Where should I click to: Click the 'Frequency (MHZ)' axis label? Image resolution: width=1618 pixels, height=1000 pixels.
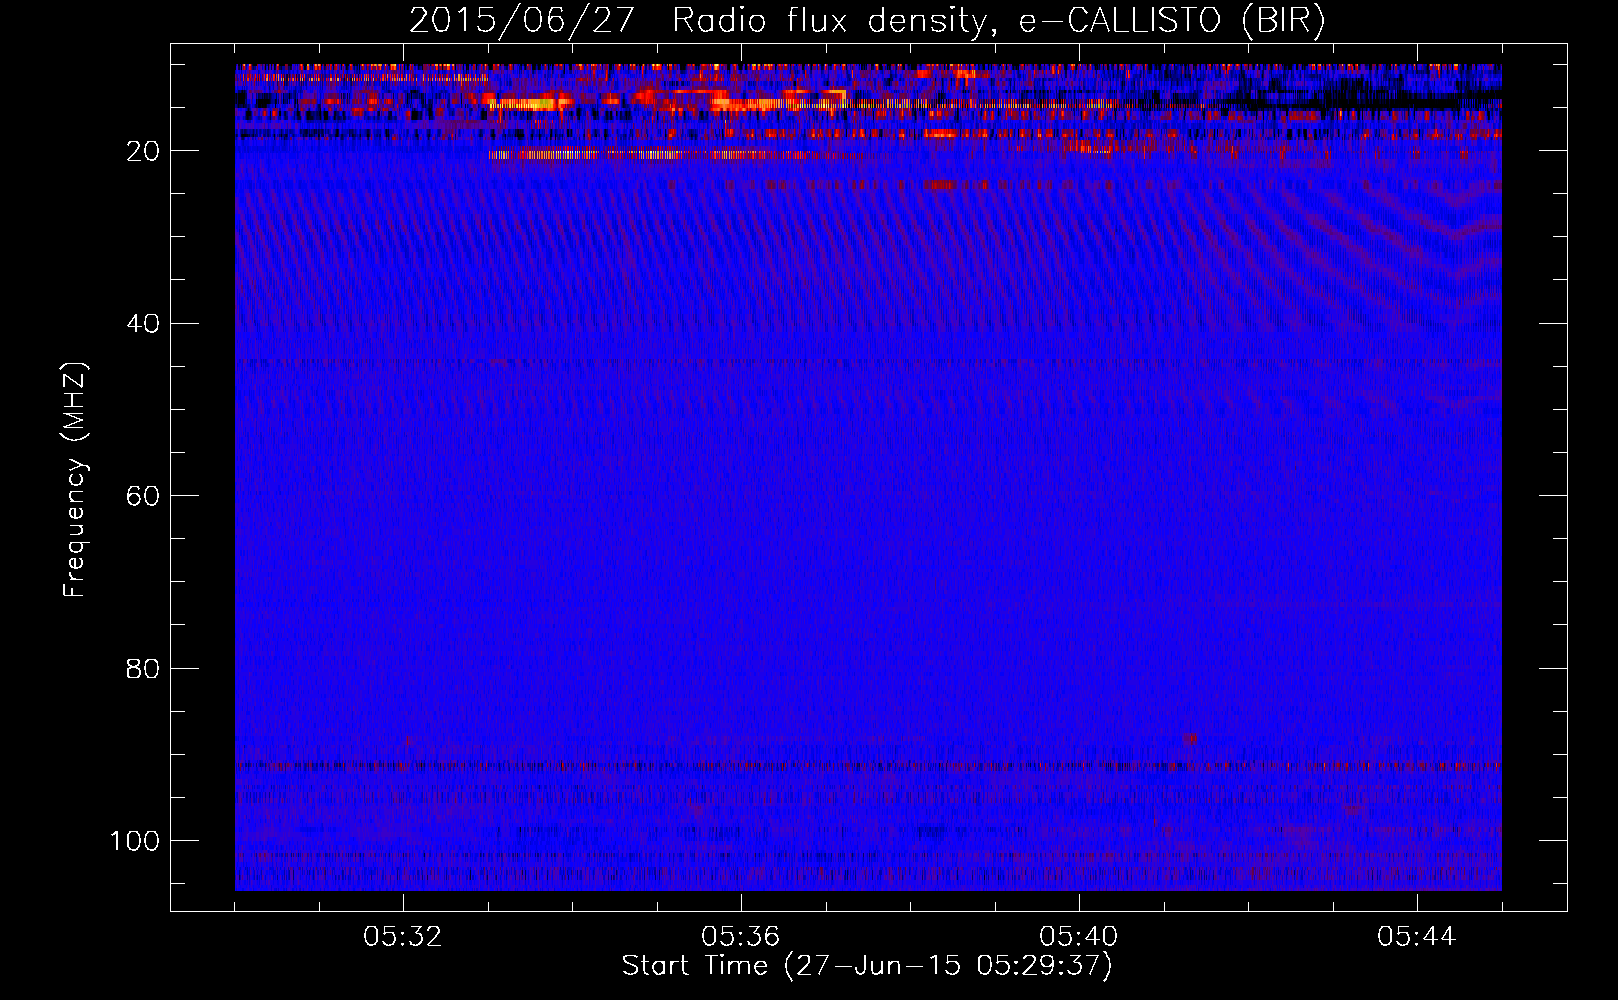tap(75, 480)
